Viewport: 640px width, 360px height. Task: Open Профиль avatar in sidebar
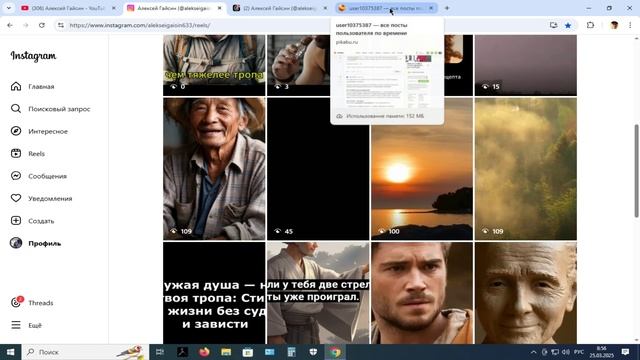coord(16,243)
